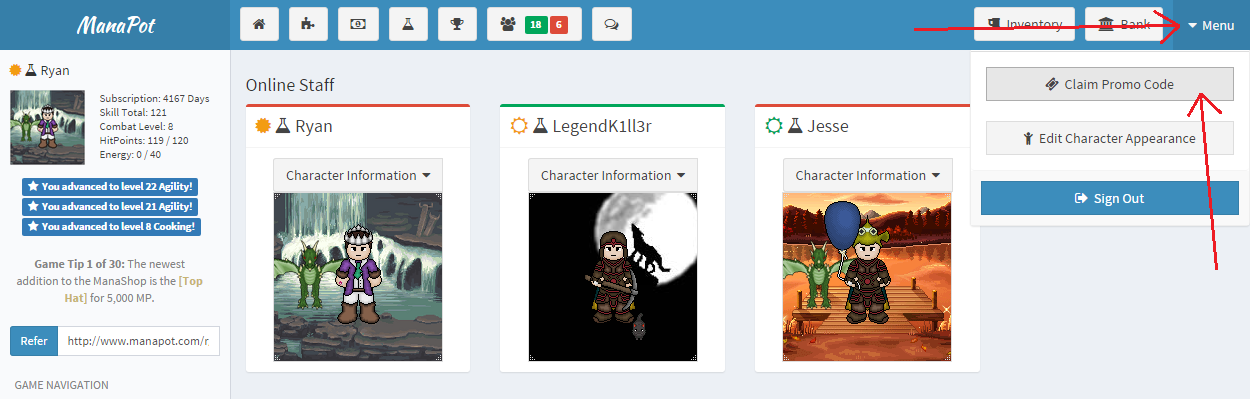Click the orange sun icon beside LegendK1ll3r
Viewport: 1250px width, 399px height.
(518, 126)
